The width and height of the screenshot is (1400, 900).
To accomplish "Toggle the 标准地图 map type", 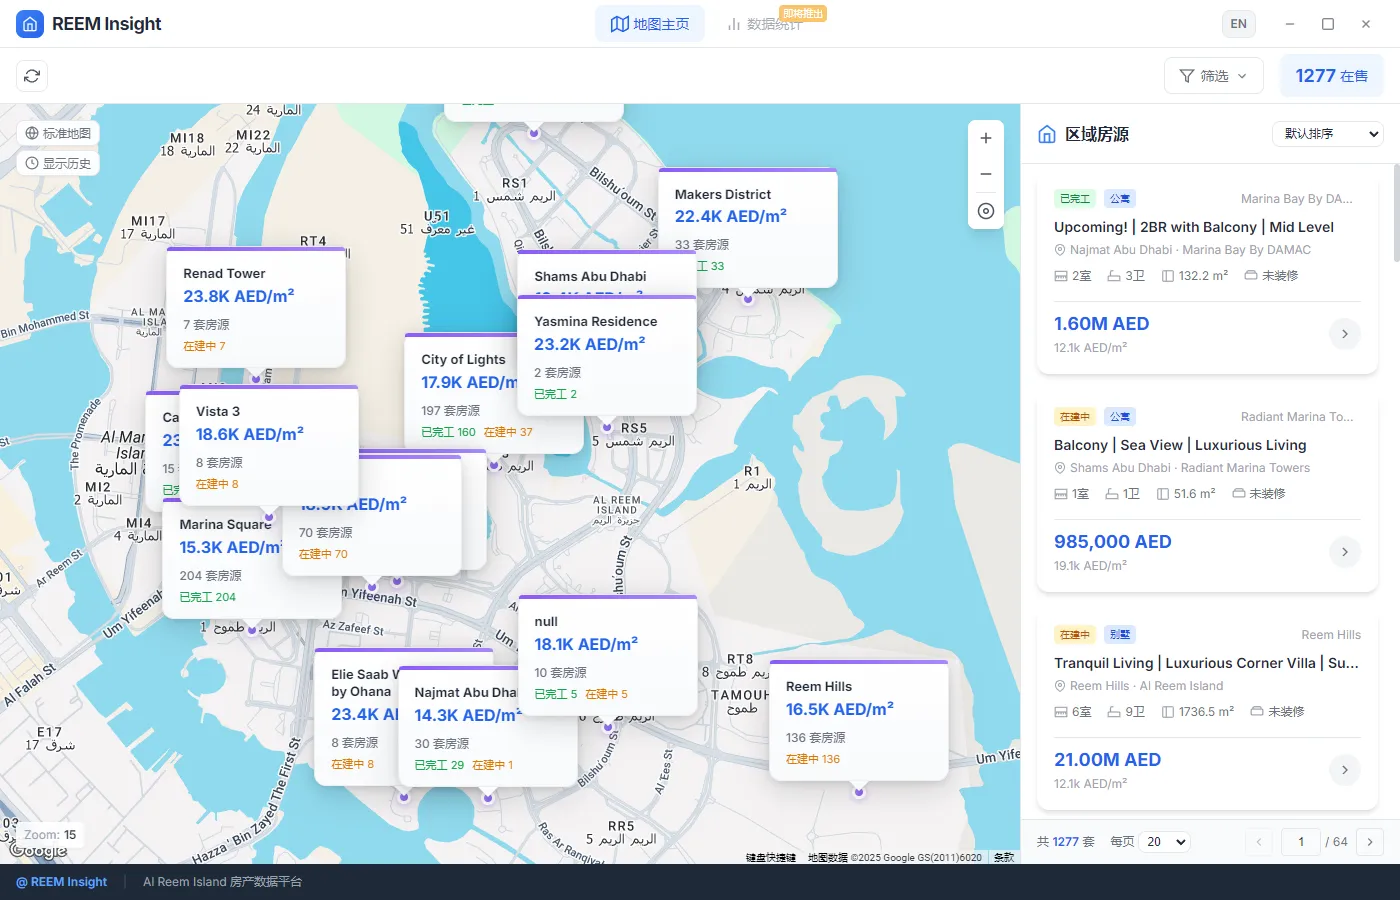I will [x=58, y=133].
